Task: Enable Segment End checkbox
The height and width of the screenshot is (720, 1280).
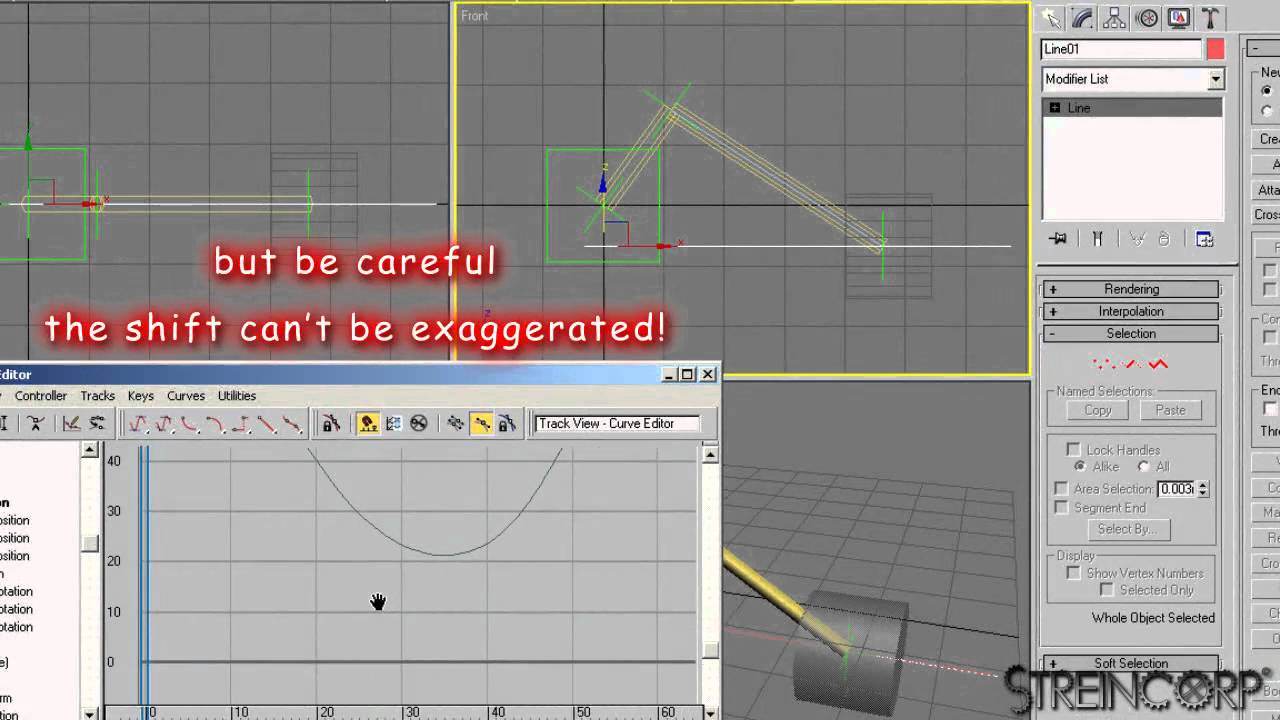Action: [x=1061, y=508]
